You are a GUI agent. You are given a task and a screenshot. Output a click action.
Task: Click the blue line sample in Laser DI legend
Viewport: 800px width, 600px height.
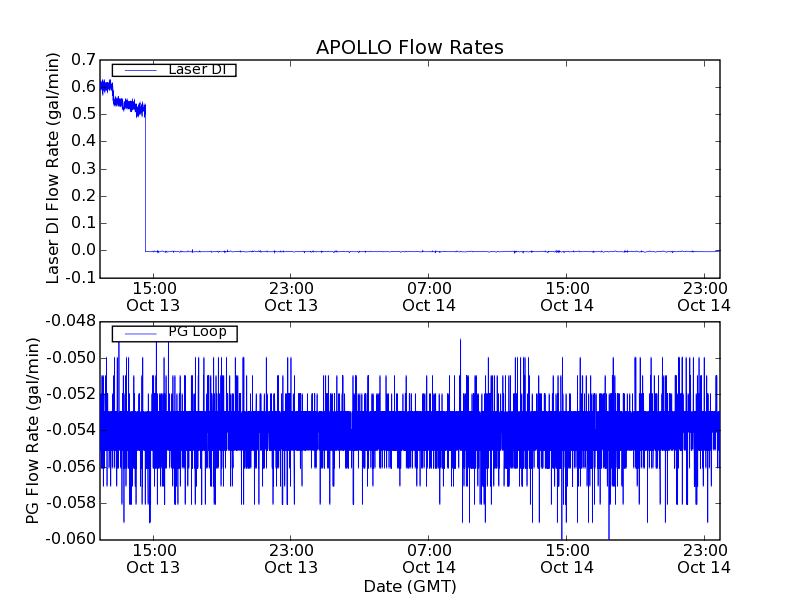coord(141,70)
